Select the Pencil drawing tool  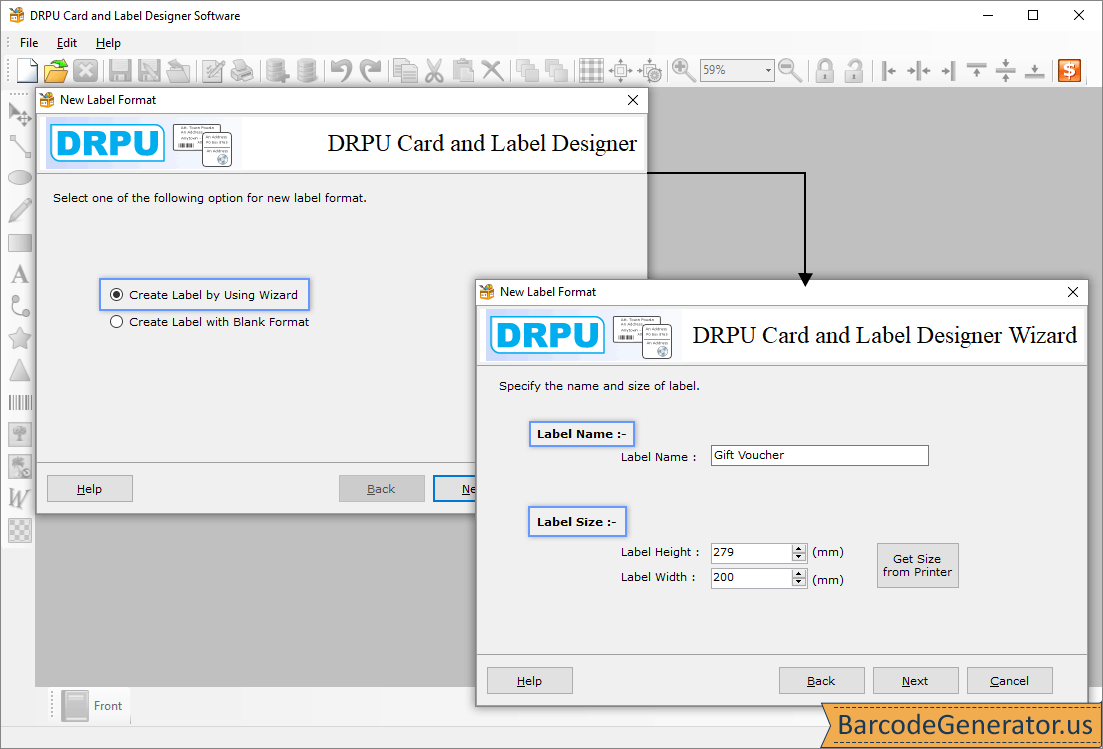point(20,210)
